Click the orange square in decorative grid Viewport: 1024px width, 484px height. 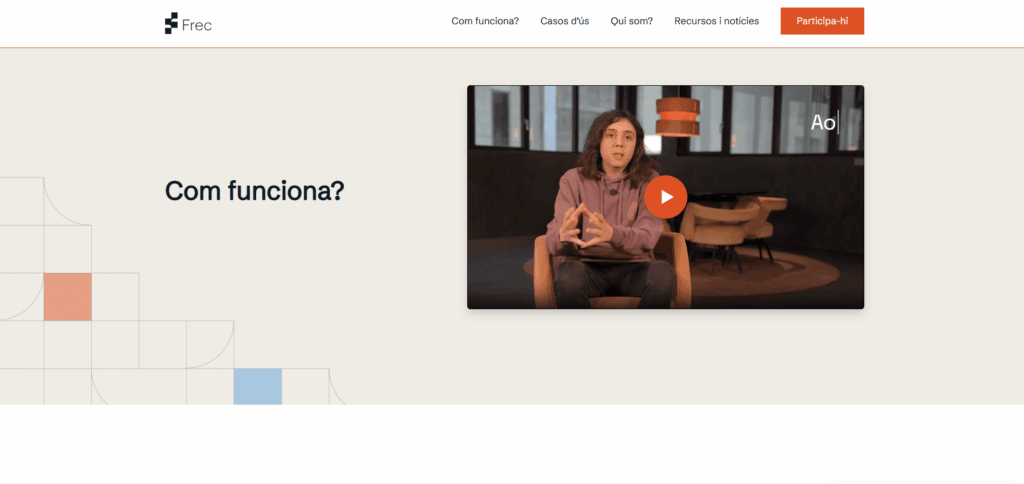pos(68,297)
